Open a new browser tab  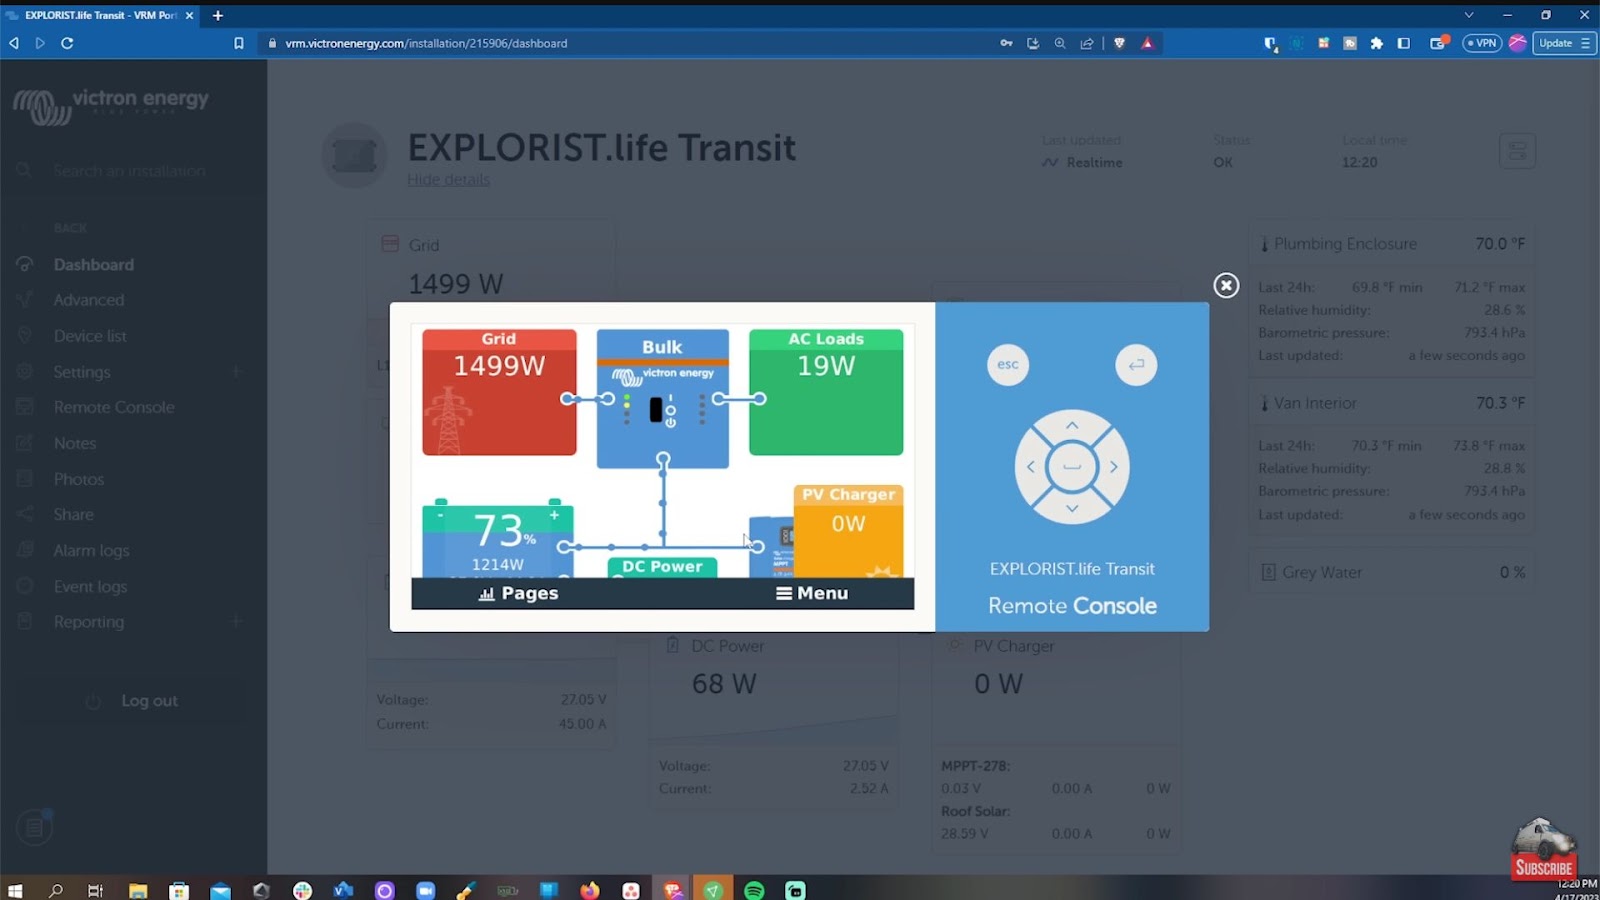point(218,15)
